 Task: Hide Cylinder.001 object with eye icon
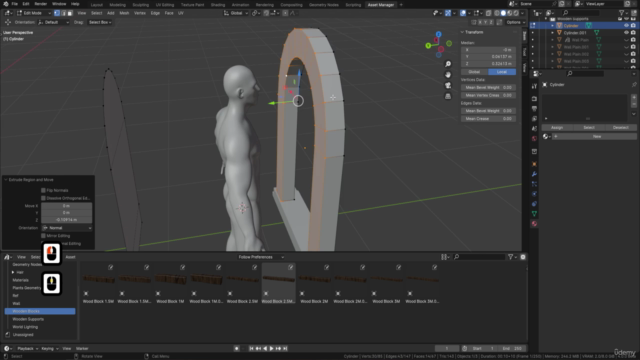626,33
